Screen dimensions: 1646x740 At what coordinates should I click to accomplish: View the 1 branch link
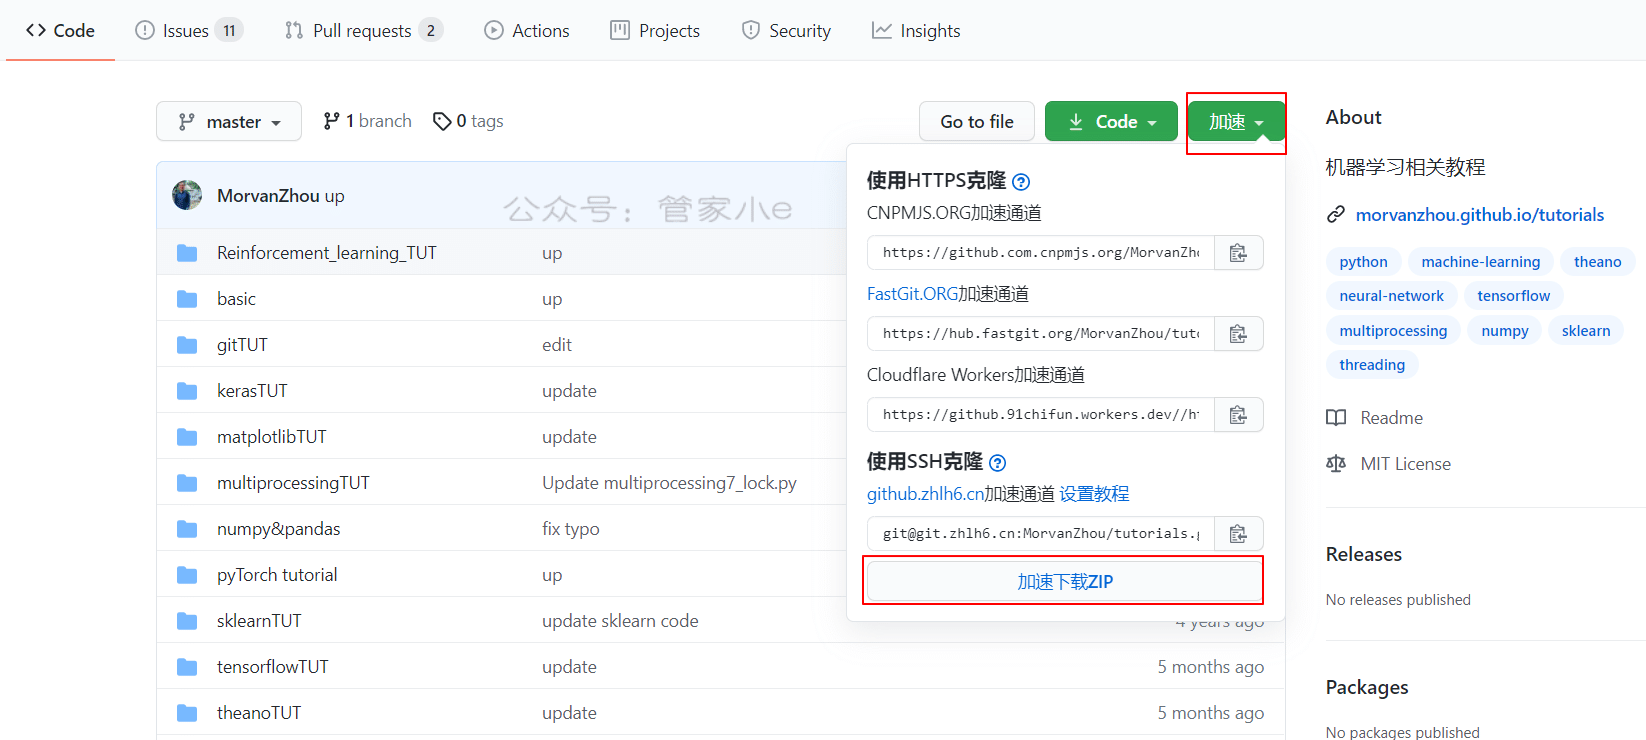point(367,121)
